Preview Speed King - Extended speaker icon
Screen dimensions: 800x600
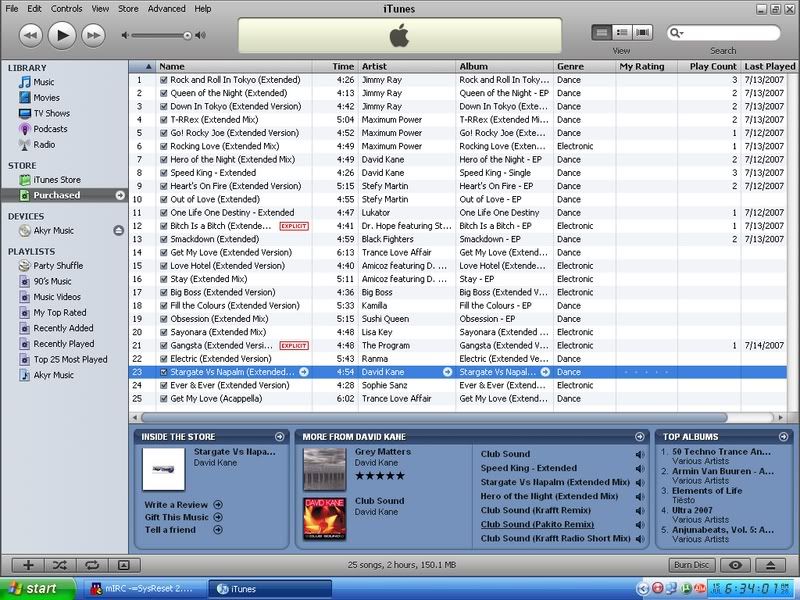[x=639, y=468]
